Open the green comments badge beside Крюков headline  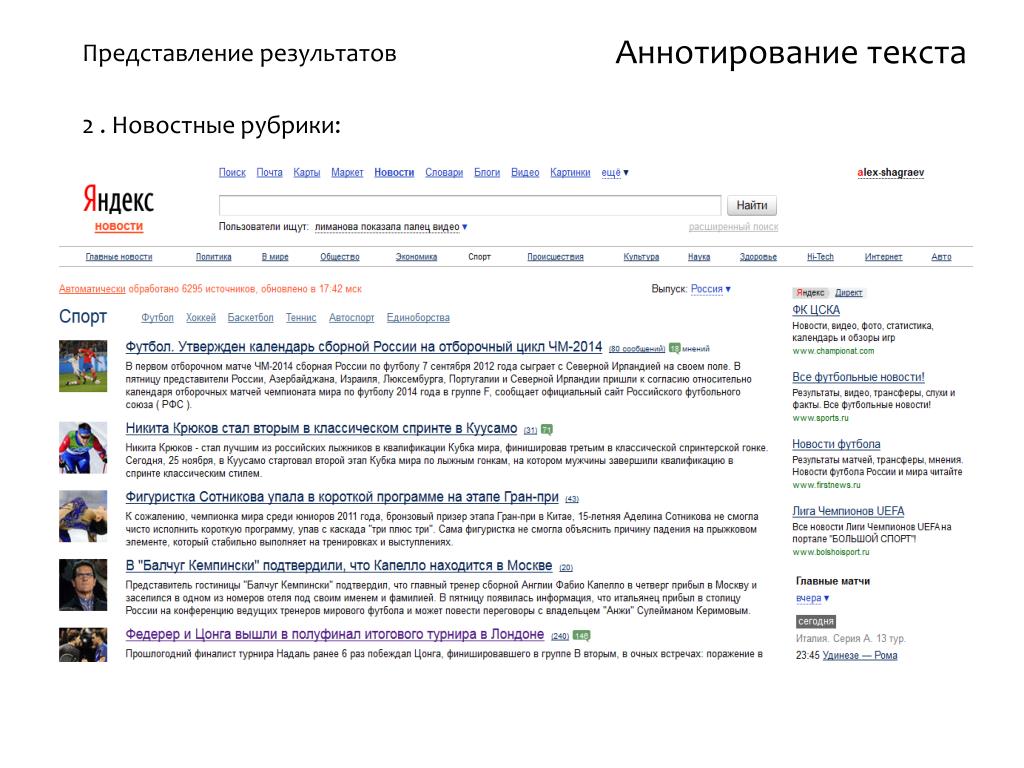coord(547,430)
